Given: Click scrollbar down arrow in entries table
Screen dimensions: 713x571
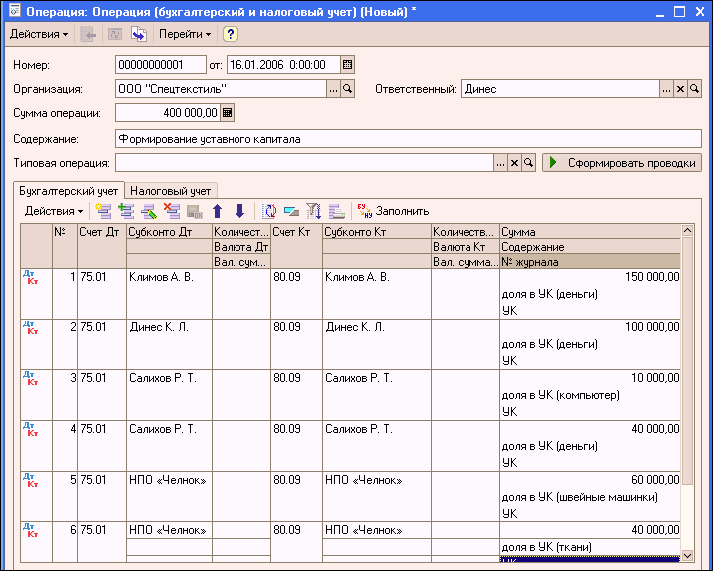Looking at the screenshot, I should pyautogui.click(x=687, y=554).
